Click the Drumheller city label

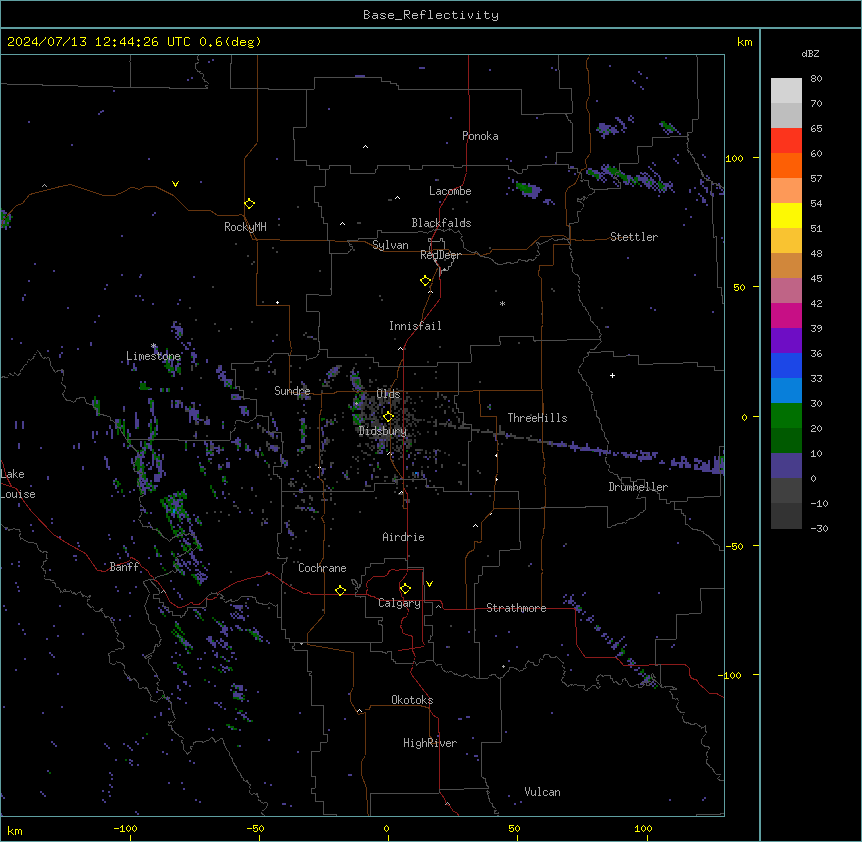tap(638, 487)
